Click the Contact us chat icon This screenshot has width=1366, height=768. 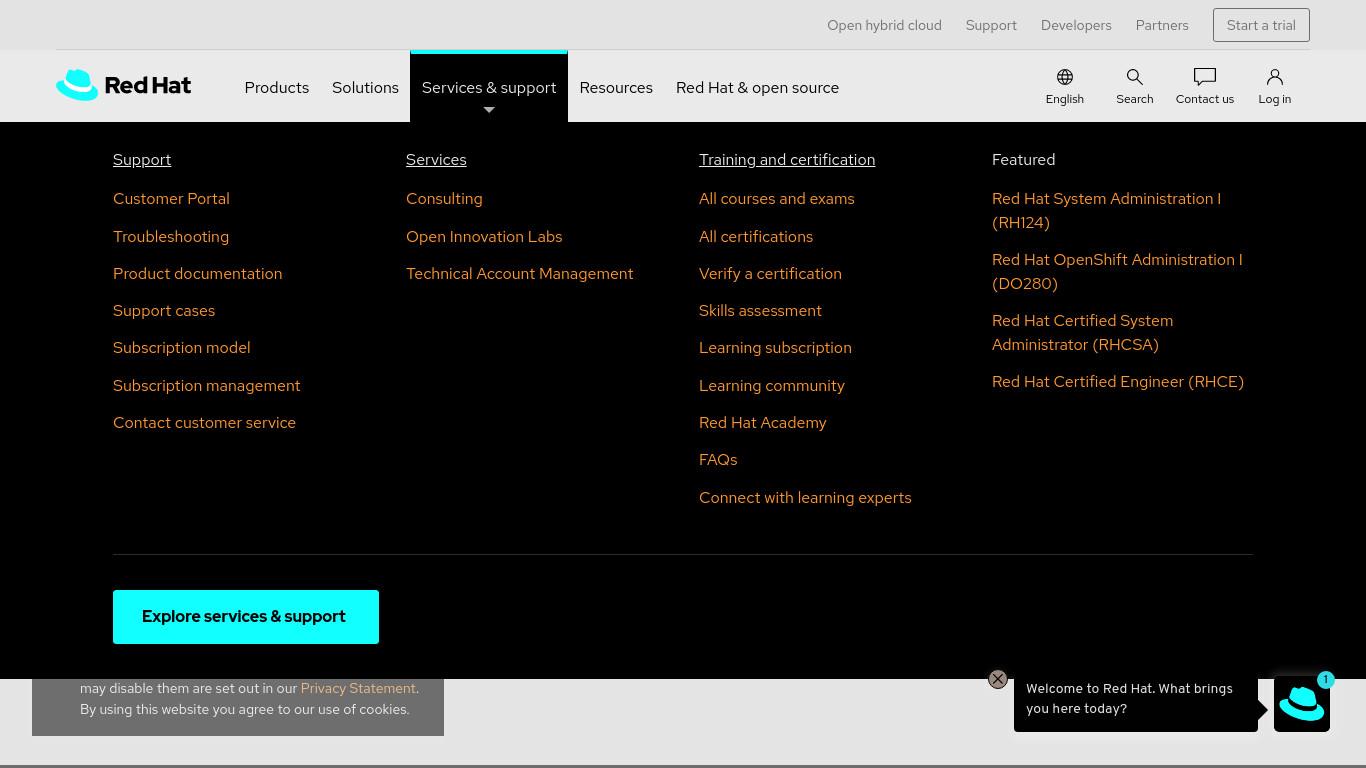1204,86
